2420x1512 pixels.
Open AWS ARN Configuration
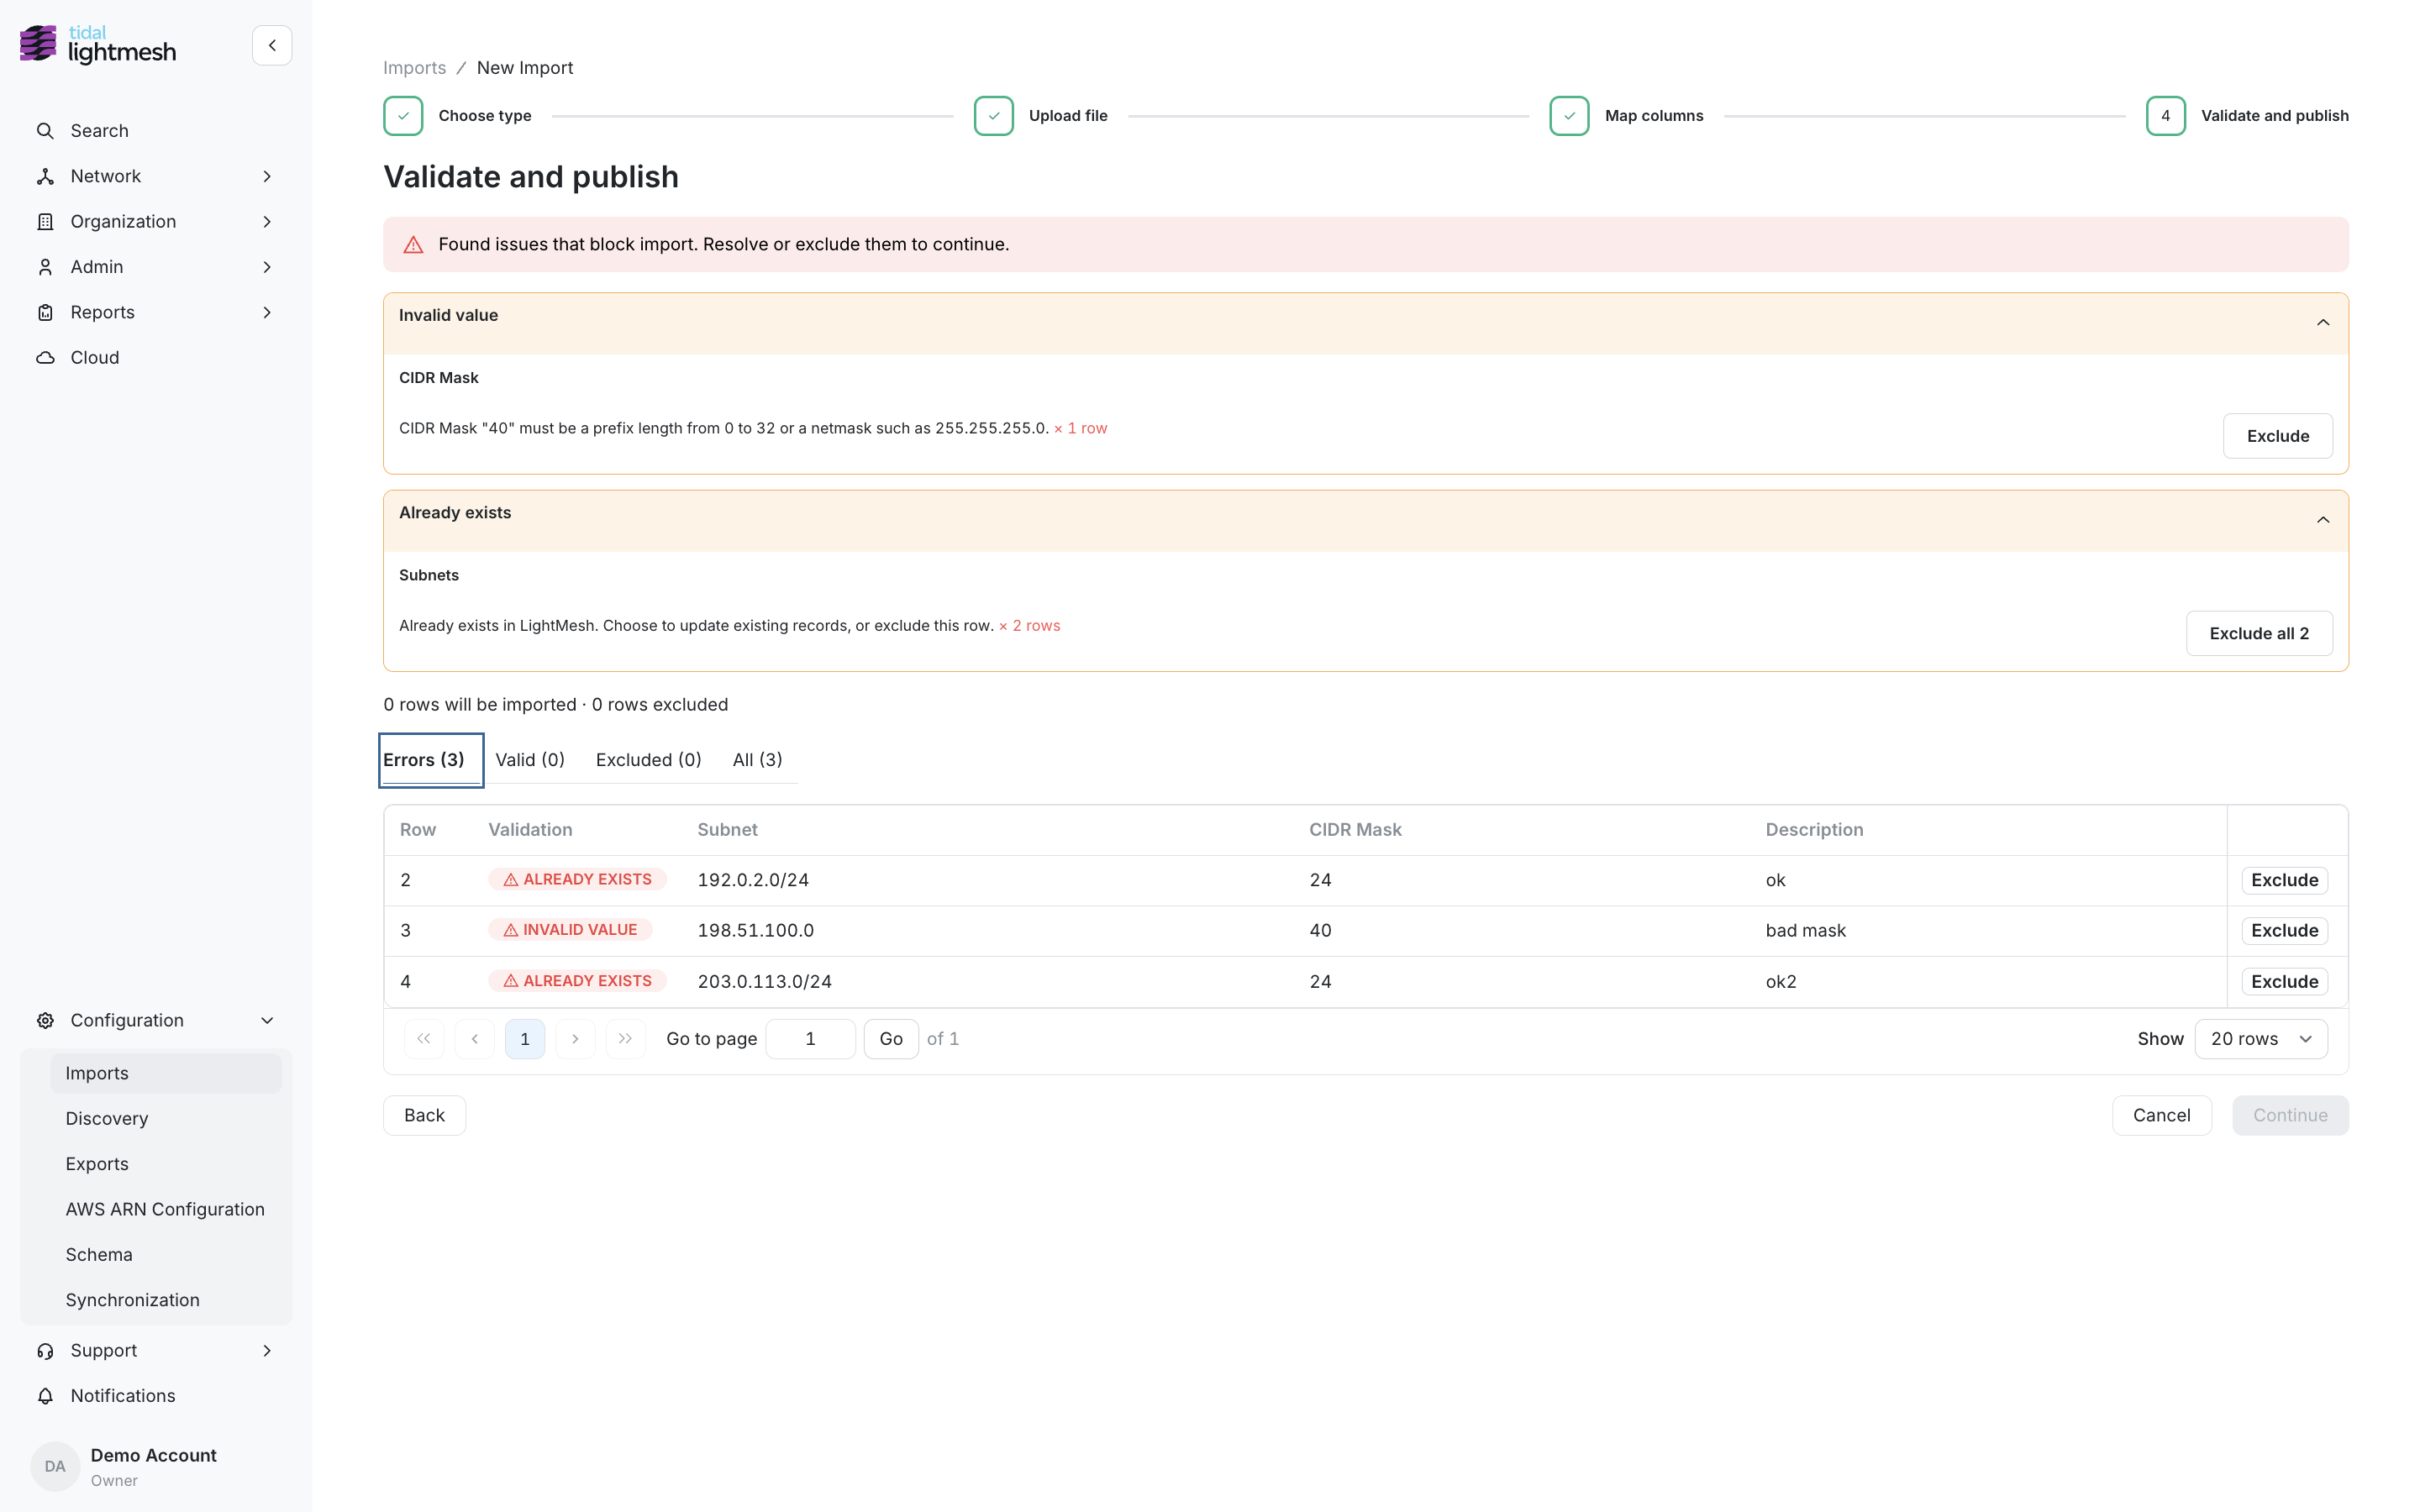tap(166, 1209)
